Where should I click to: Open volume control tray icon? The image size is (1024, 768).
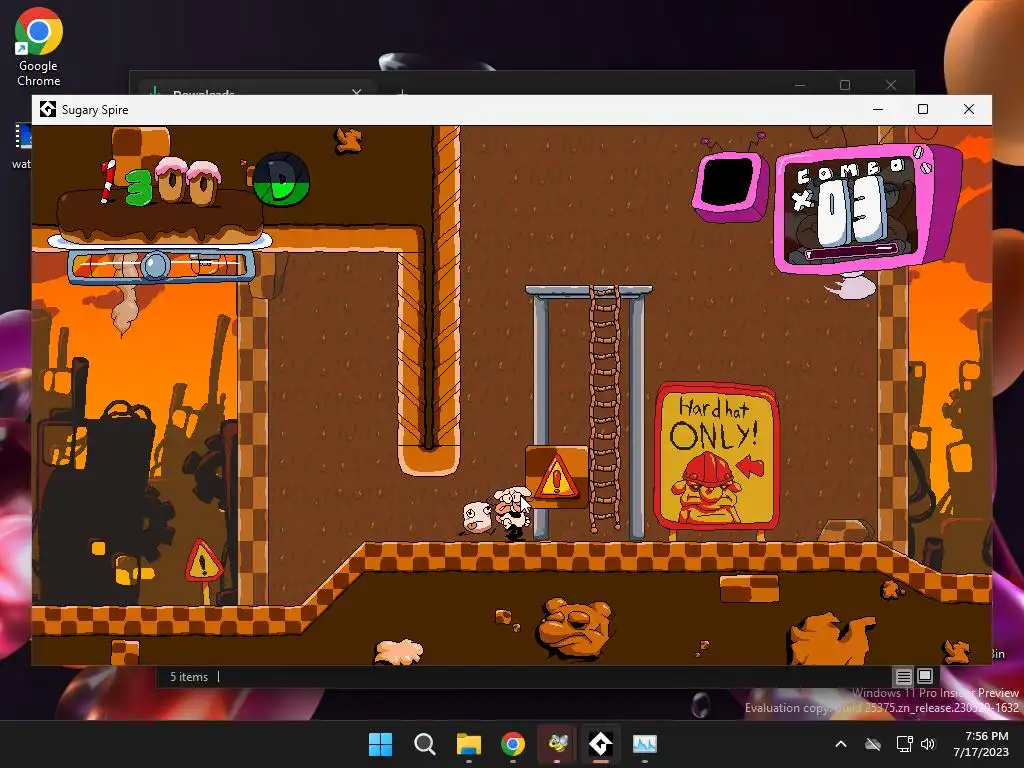pos(928,744)
